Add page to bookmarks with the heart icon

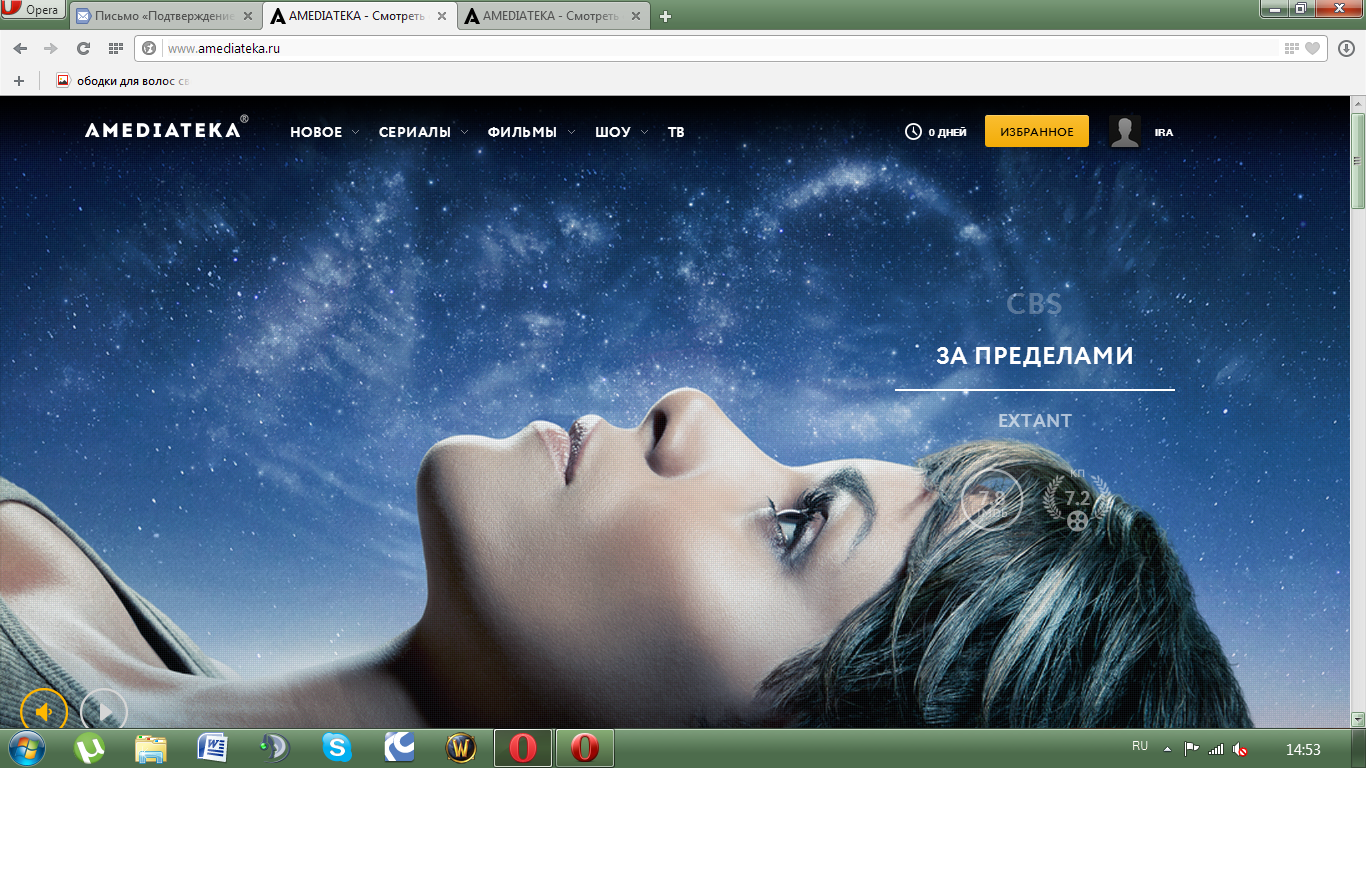pos(1313,48)
